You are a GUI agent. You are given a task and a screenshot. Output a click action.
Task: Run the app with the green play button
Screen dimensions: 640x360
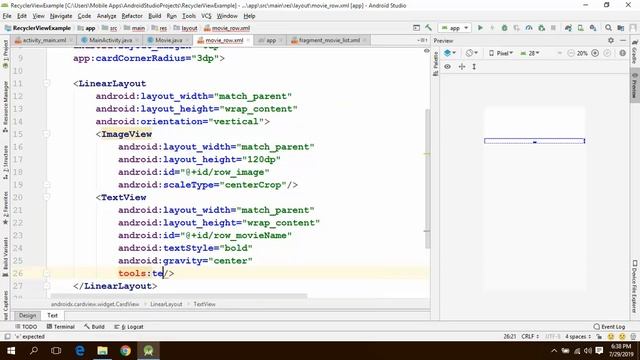[480, 28]
